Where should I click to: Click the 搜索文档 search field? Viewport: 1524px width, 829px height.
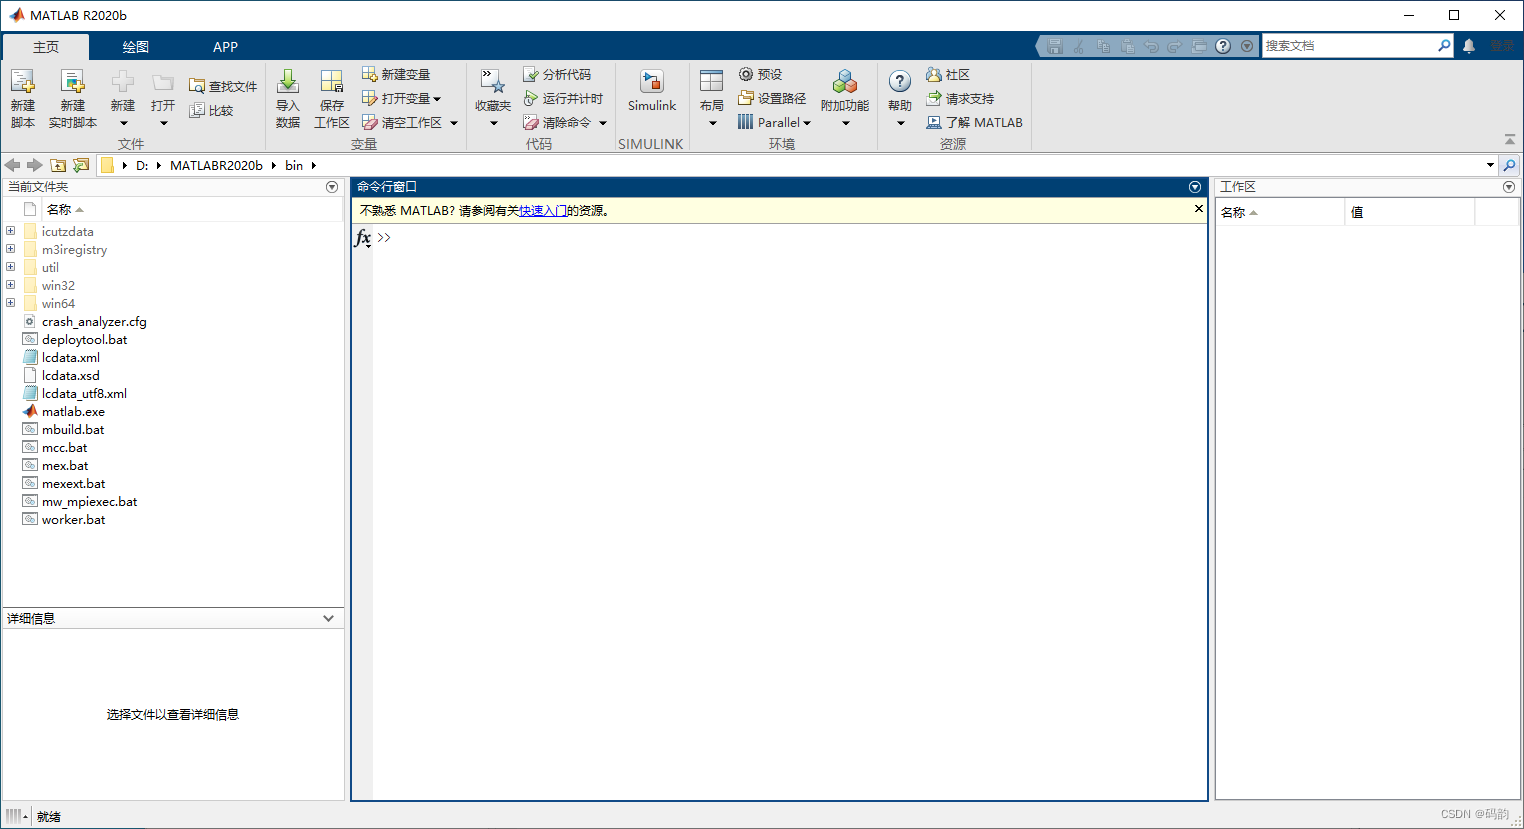tap(1350, 45)
